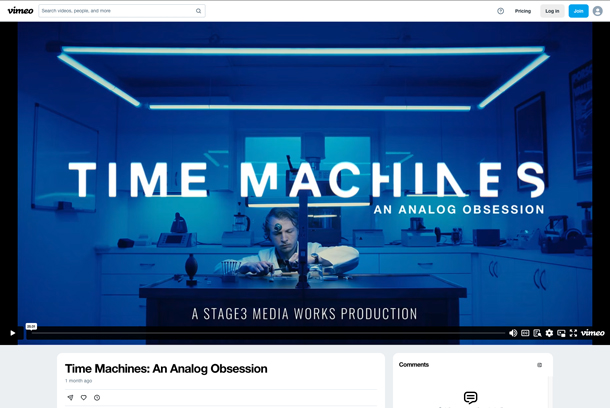Viewport: 610px width, 408px height.
Task: Open the user profile avatar icon
Action: (x=598, y=11)
